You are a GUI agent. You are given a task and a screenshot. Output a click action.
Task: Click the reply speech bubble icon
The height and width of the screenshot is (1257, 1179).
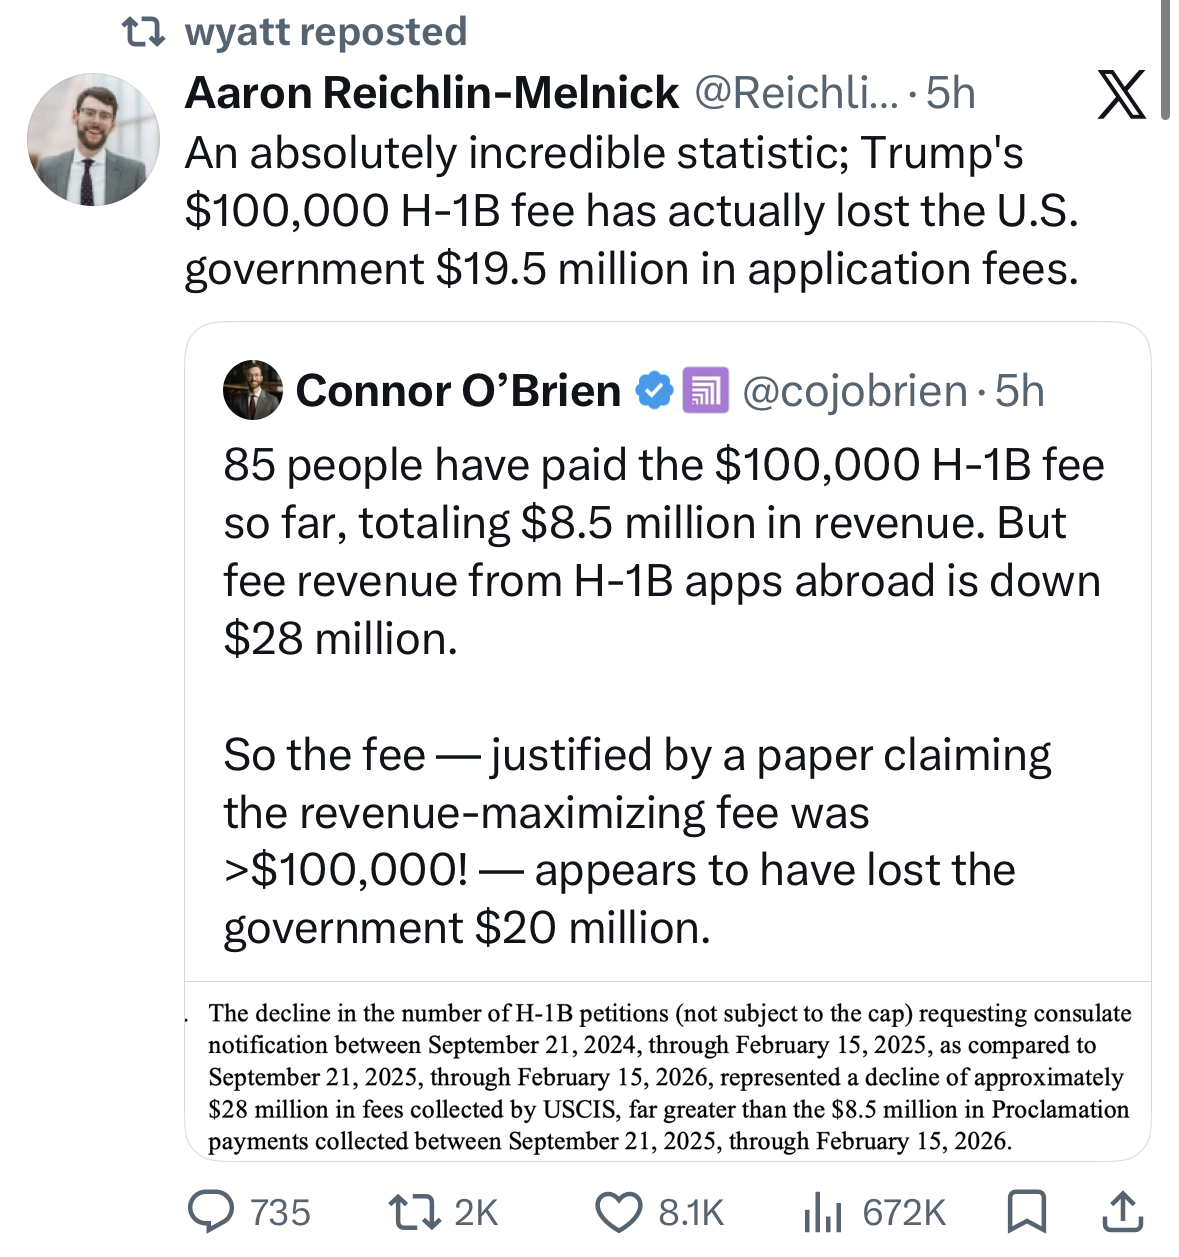[211, 1212]
